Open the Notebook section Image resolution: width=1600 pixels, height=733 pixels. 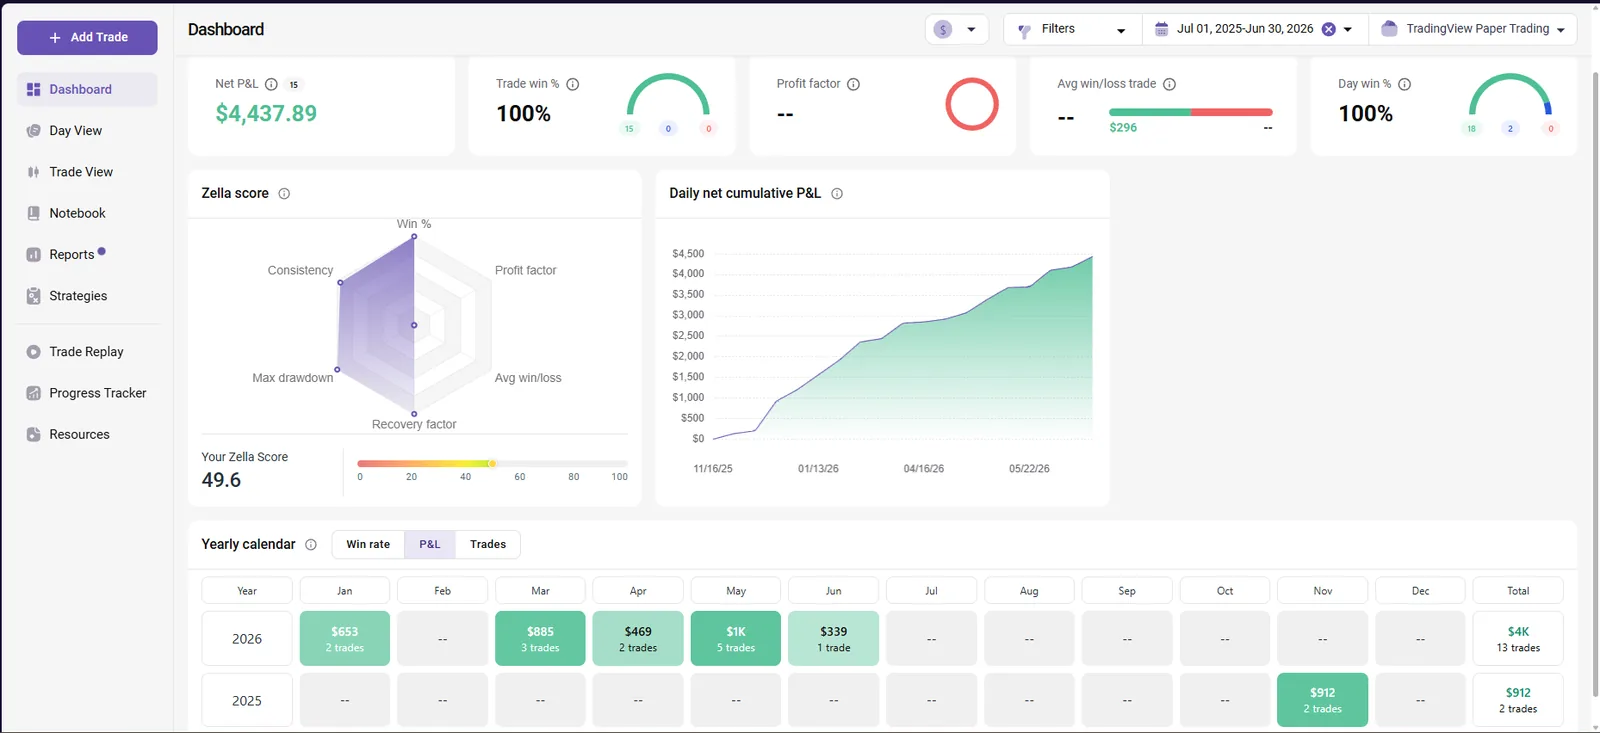click(x=77, y=213)
